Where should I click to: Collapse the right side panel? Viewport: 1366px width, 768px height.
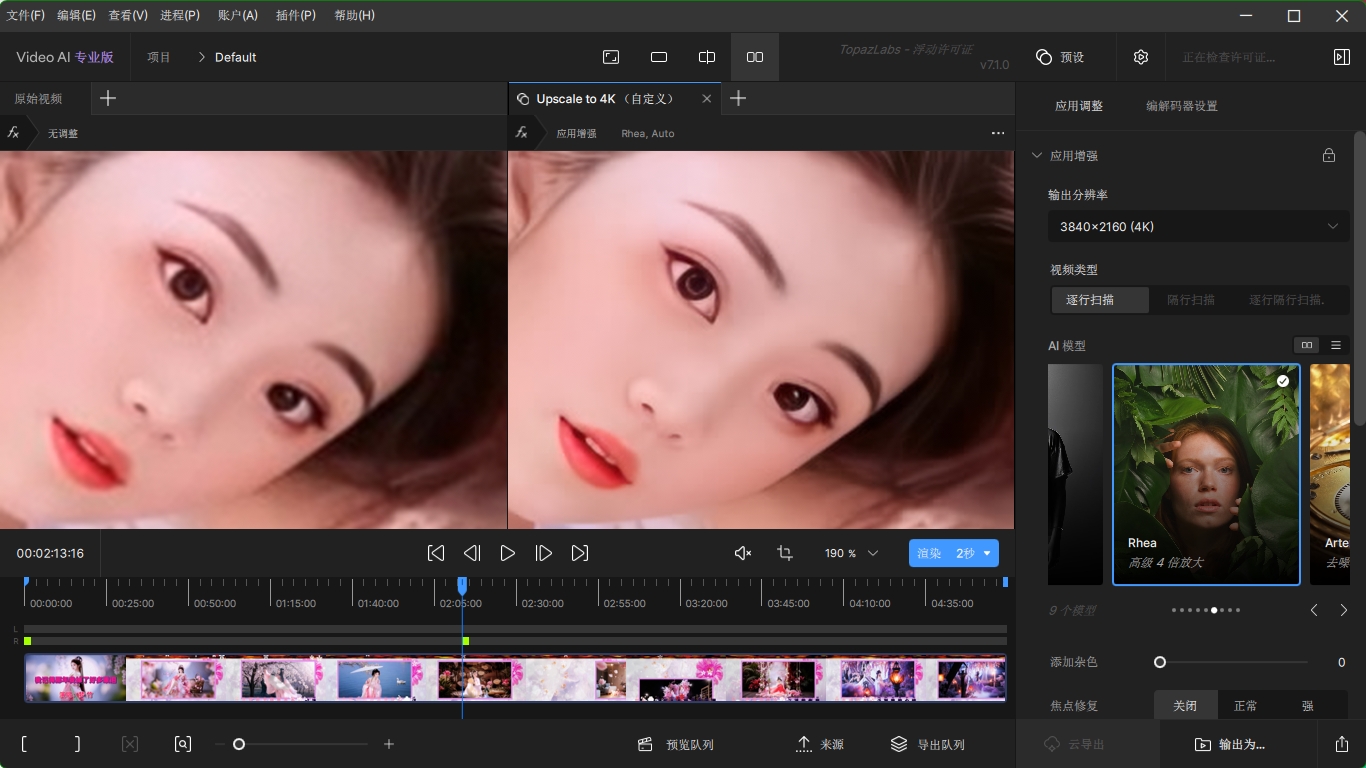pos(1341,57)
